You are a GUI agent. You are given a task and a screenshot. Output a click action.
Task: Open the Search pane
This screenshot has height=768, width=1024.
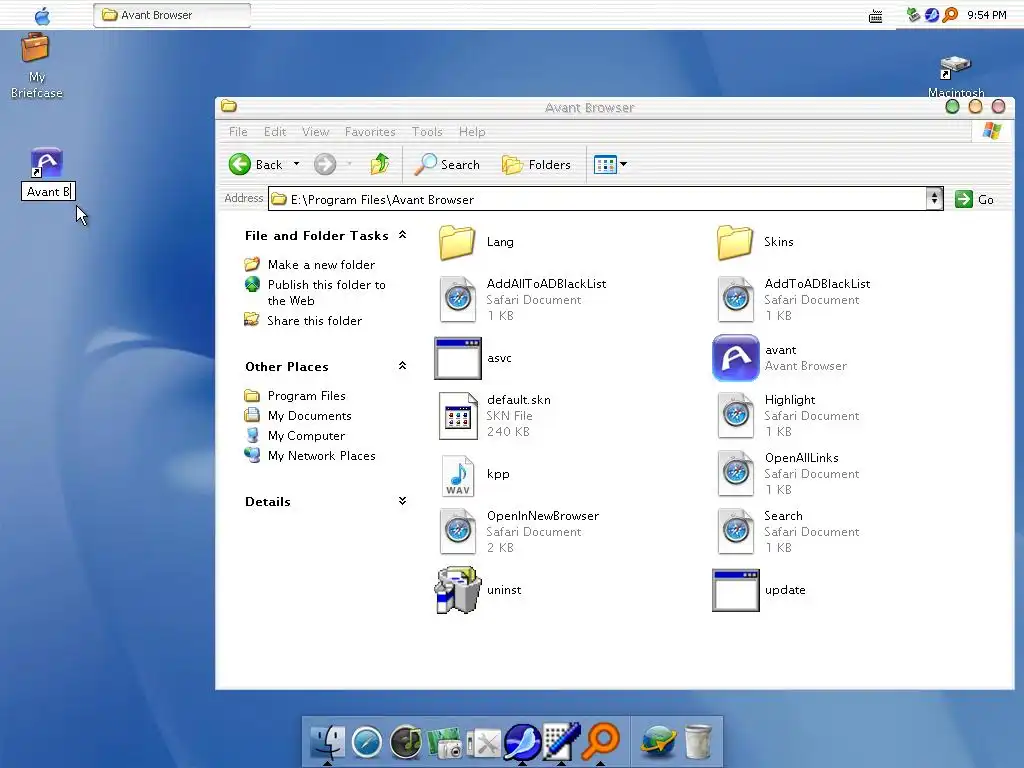pos(447,165)
